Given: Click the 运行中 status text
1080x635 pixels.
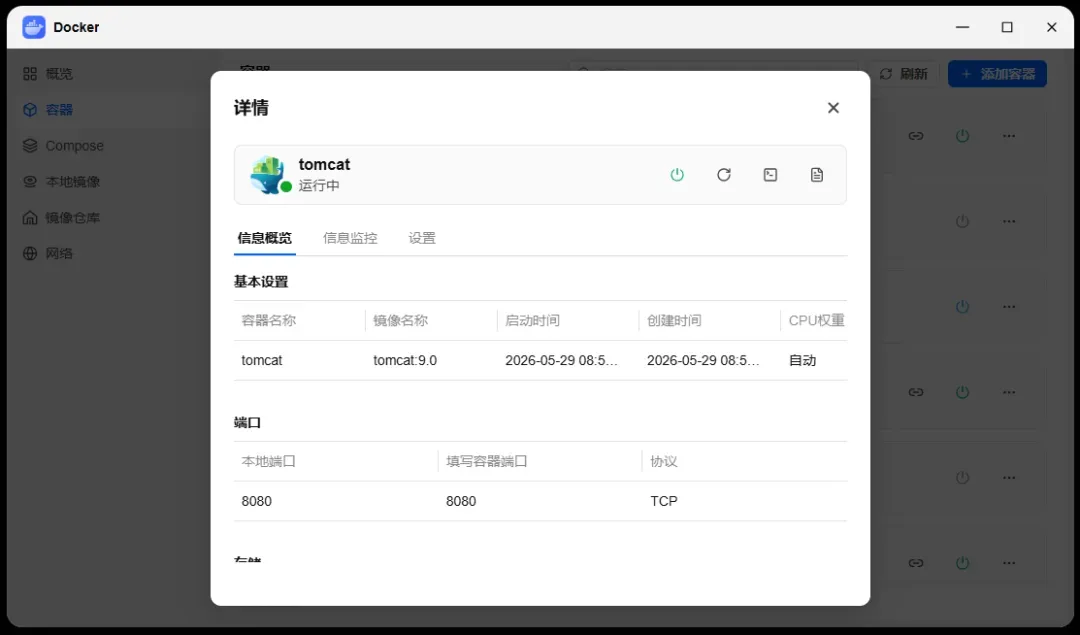Looking at the screenshot, I should [x=319, y=185].
